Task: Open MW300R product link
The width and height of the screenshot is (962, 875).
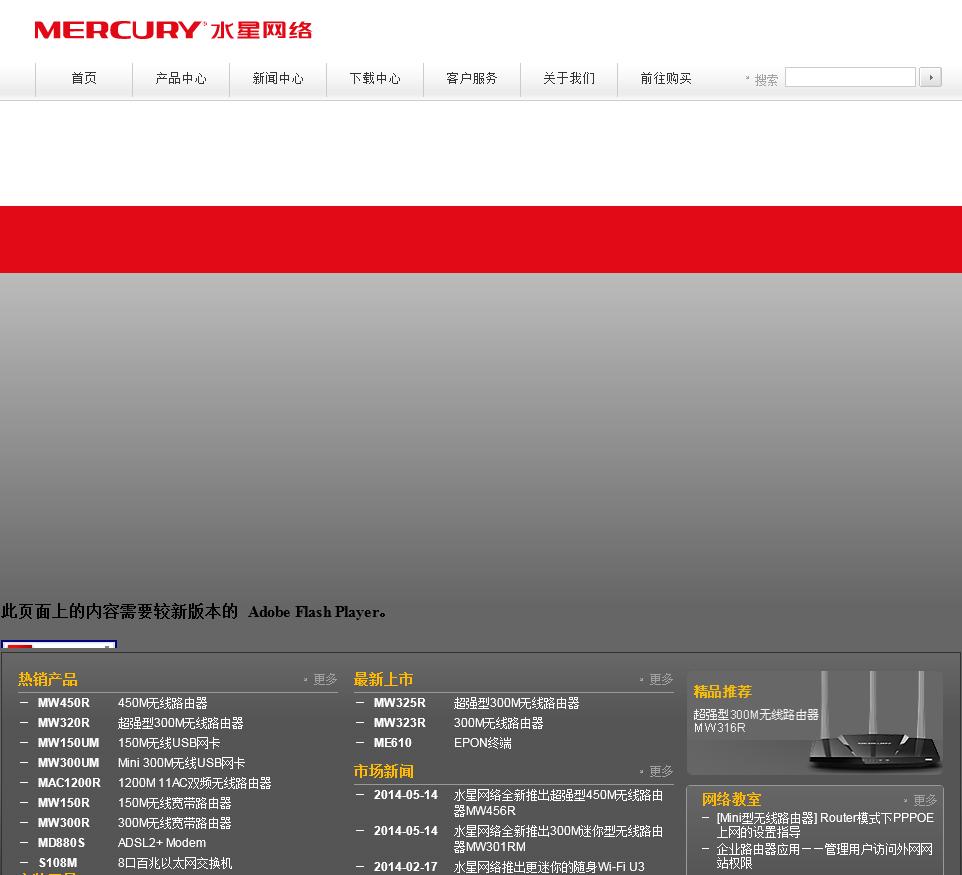Action: click(64, 823)
